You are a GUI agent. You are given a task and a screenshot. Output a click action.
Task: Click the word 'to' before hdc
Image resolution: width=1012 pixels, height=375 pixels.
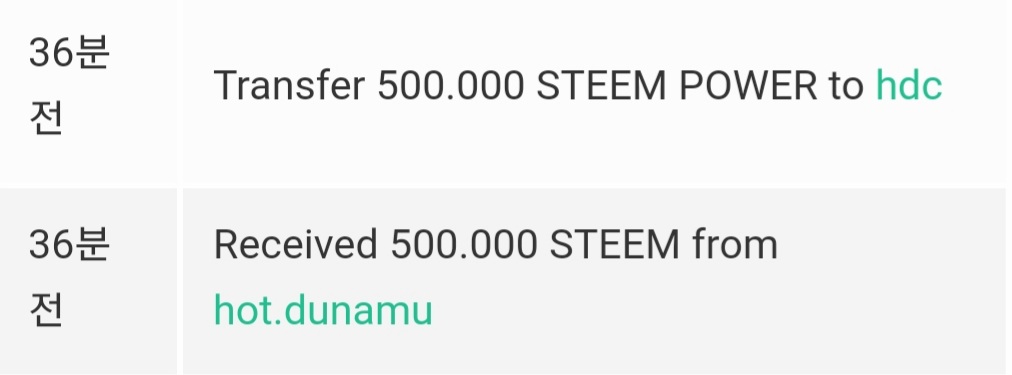[846, 85]
